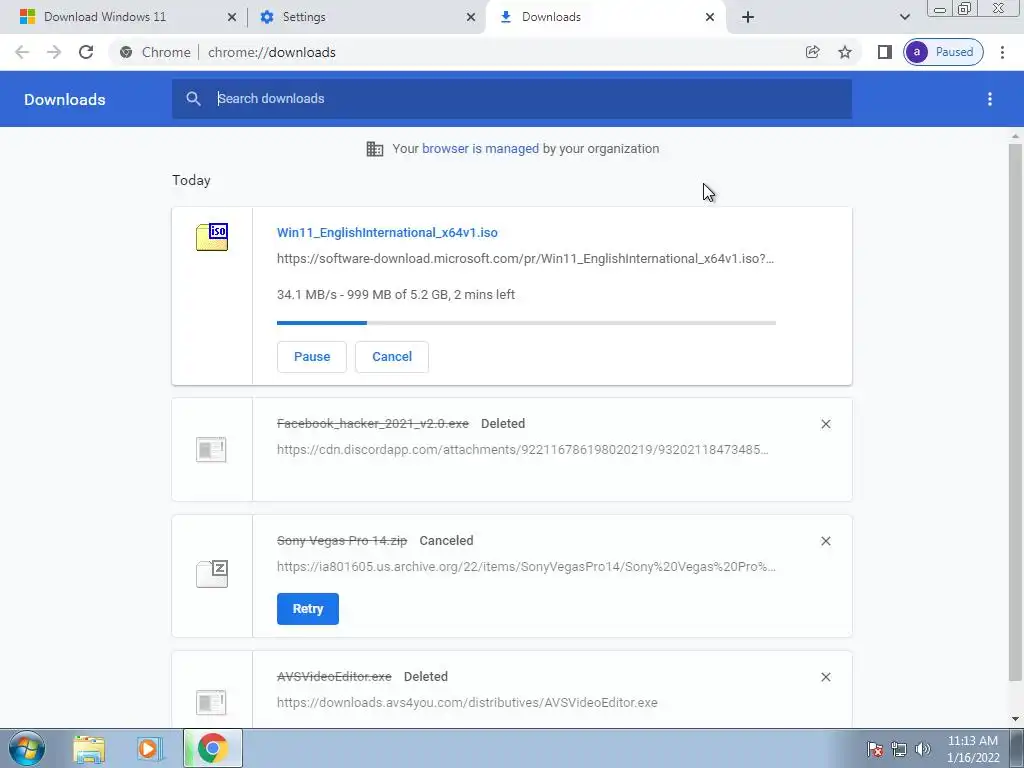The width and height of the screenshot is (1024, 768).
Task: Cancel the Win11 ISO download
Action: pyautogui.click(x=392, y=357)
